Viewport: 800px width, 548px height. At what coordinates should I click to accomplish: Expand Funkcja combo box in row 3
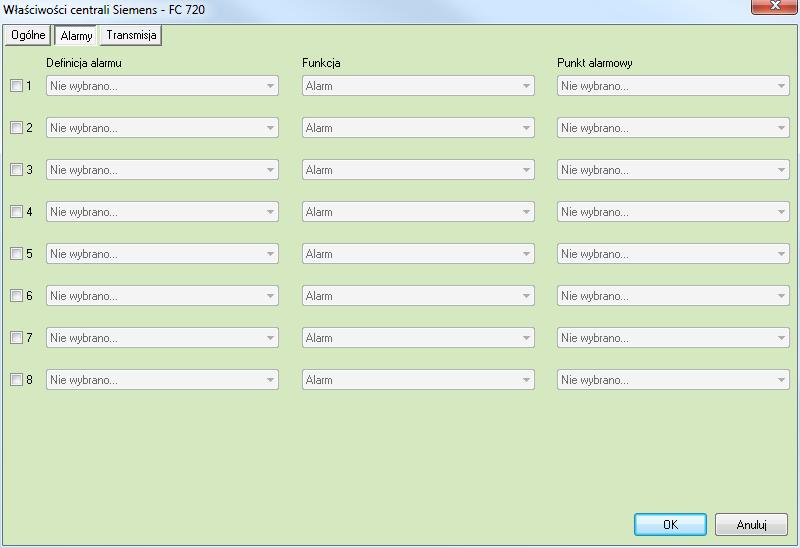418,169
